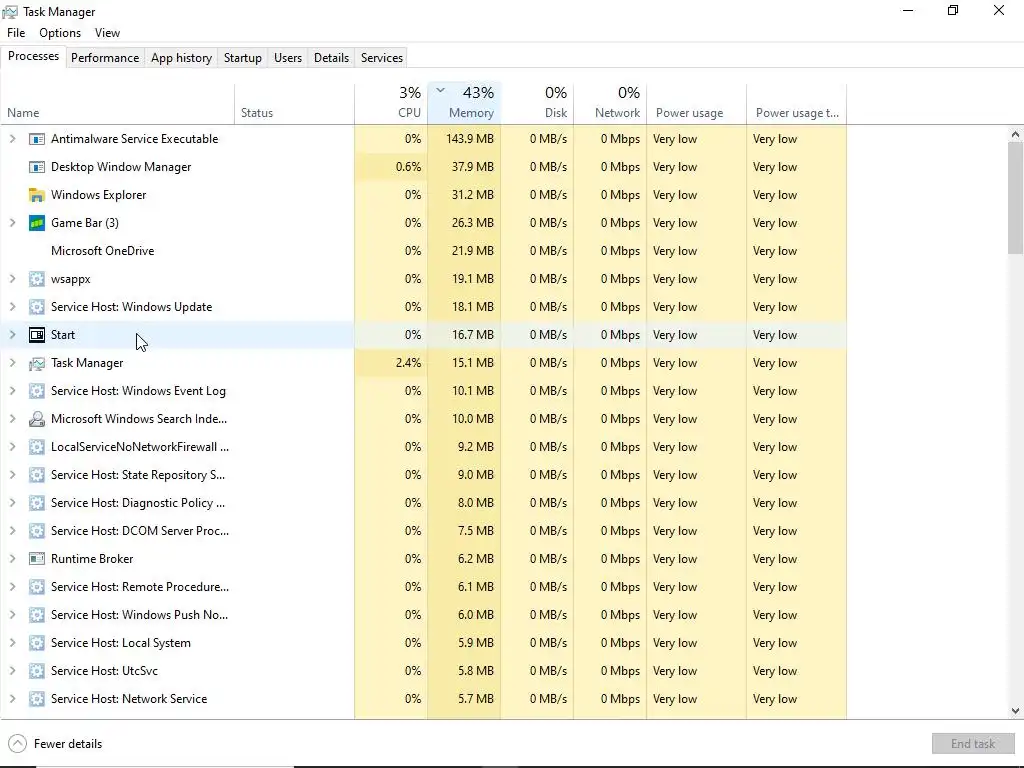Click the scrollbar up arrow
The width and height of the screenshot is (1024, 768).
(x=1015, y=134)
